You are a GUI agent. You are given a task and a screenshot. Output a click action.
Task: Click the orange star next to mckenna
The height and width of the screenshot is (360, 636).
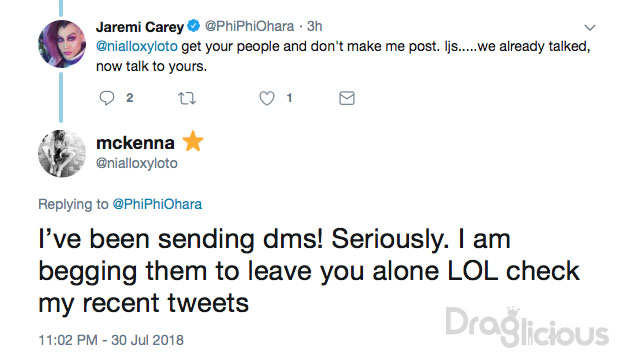193,141
